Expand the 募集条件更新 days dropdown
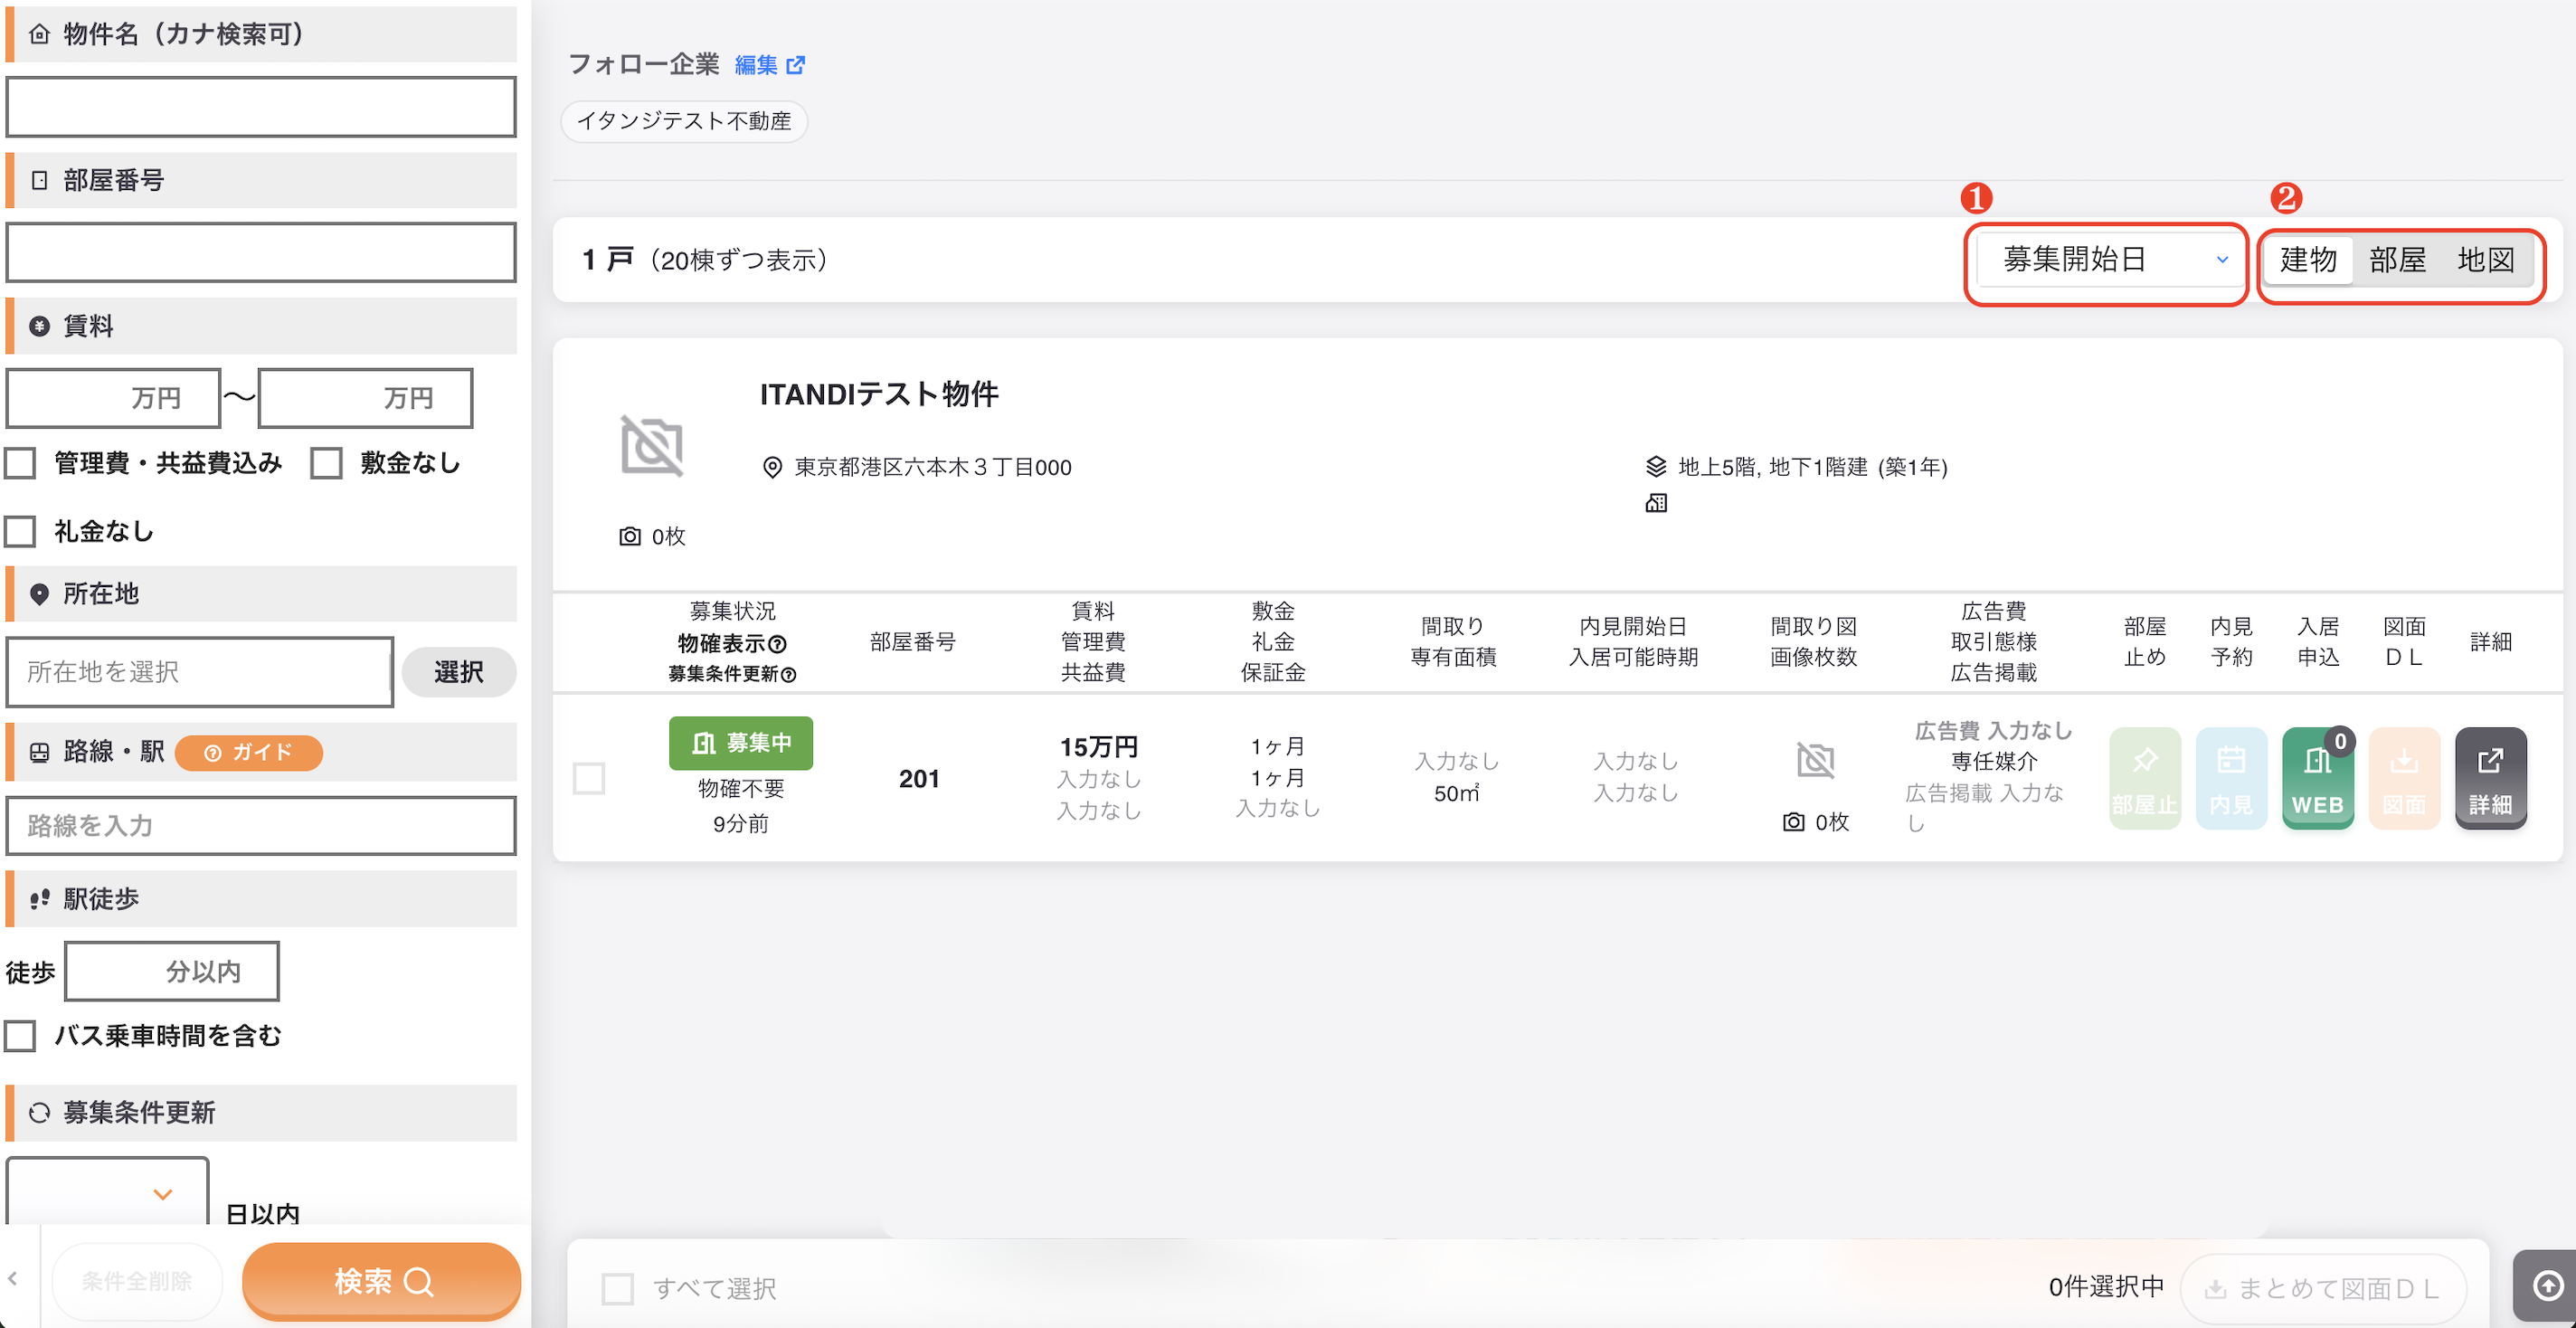This screenshot has width=2576, height=1328. coord(107,1192)
